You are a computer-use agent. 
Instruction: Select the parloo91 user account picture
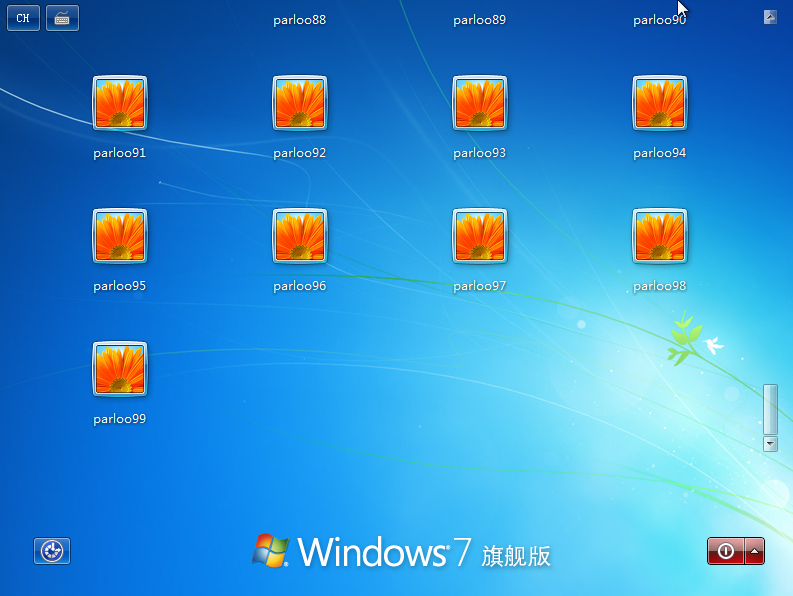coord(120,103)
